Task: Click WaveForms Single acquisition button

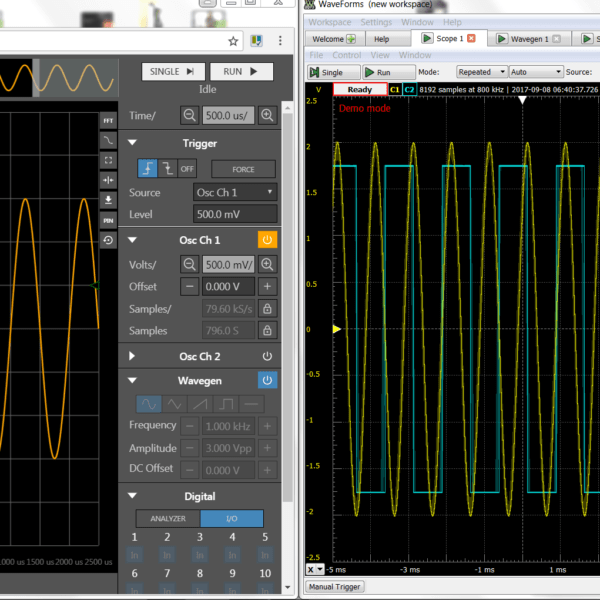Action: click(x=334, y=72)
